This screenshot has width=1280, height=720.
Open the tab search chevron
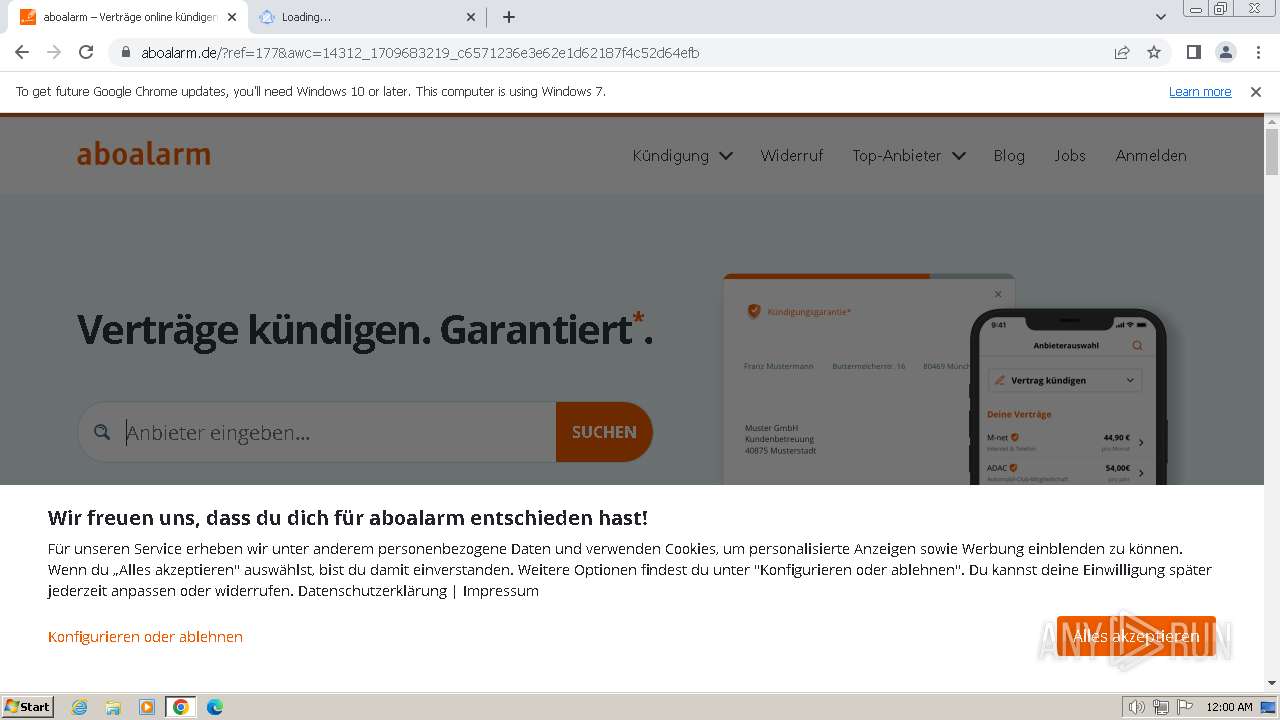coord(1160,17)
